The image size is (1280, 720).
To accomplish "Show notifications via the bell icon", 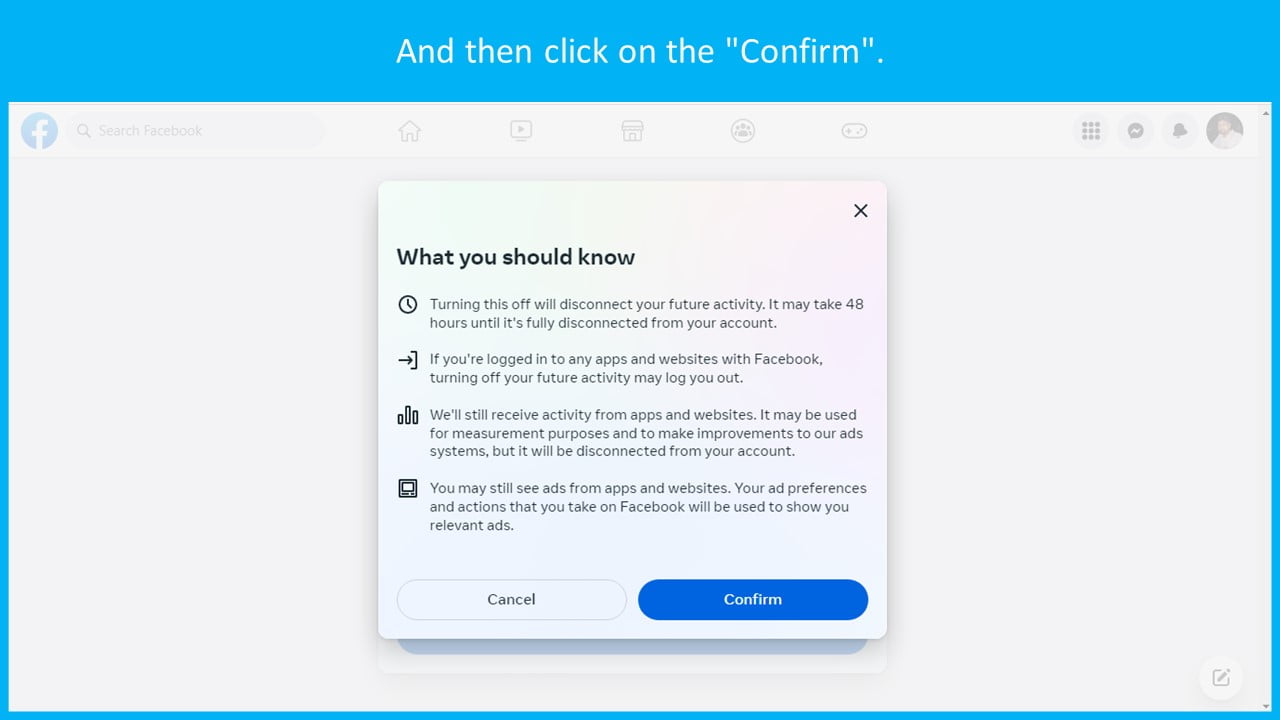I will click(x=1180, y=131).
